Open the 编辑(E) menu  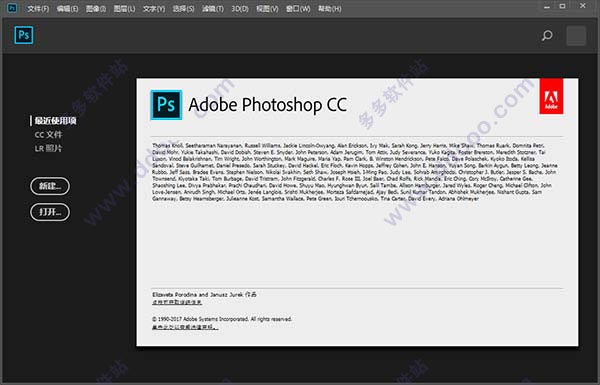[x=67, y=8]
